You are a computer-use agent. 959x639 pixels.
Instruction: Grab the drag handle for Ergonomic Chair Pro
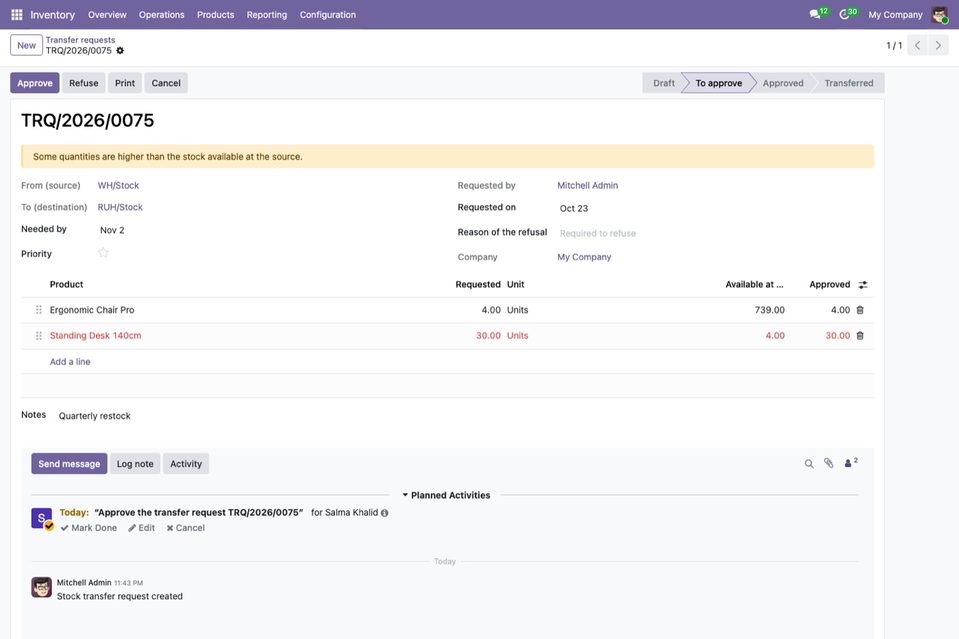(x=39, y=310)
